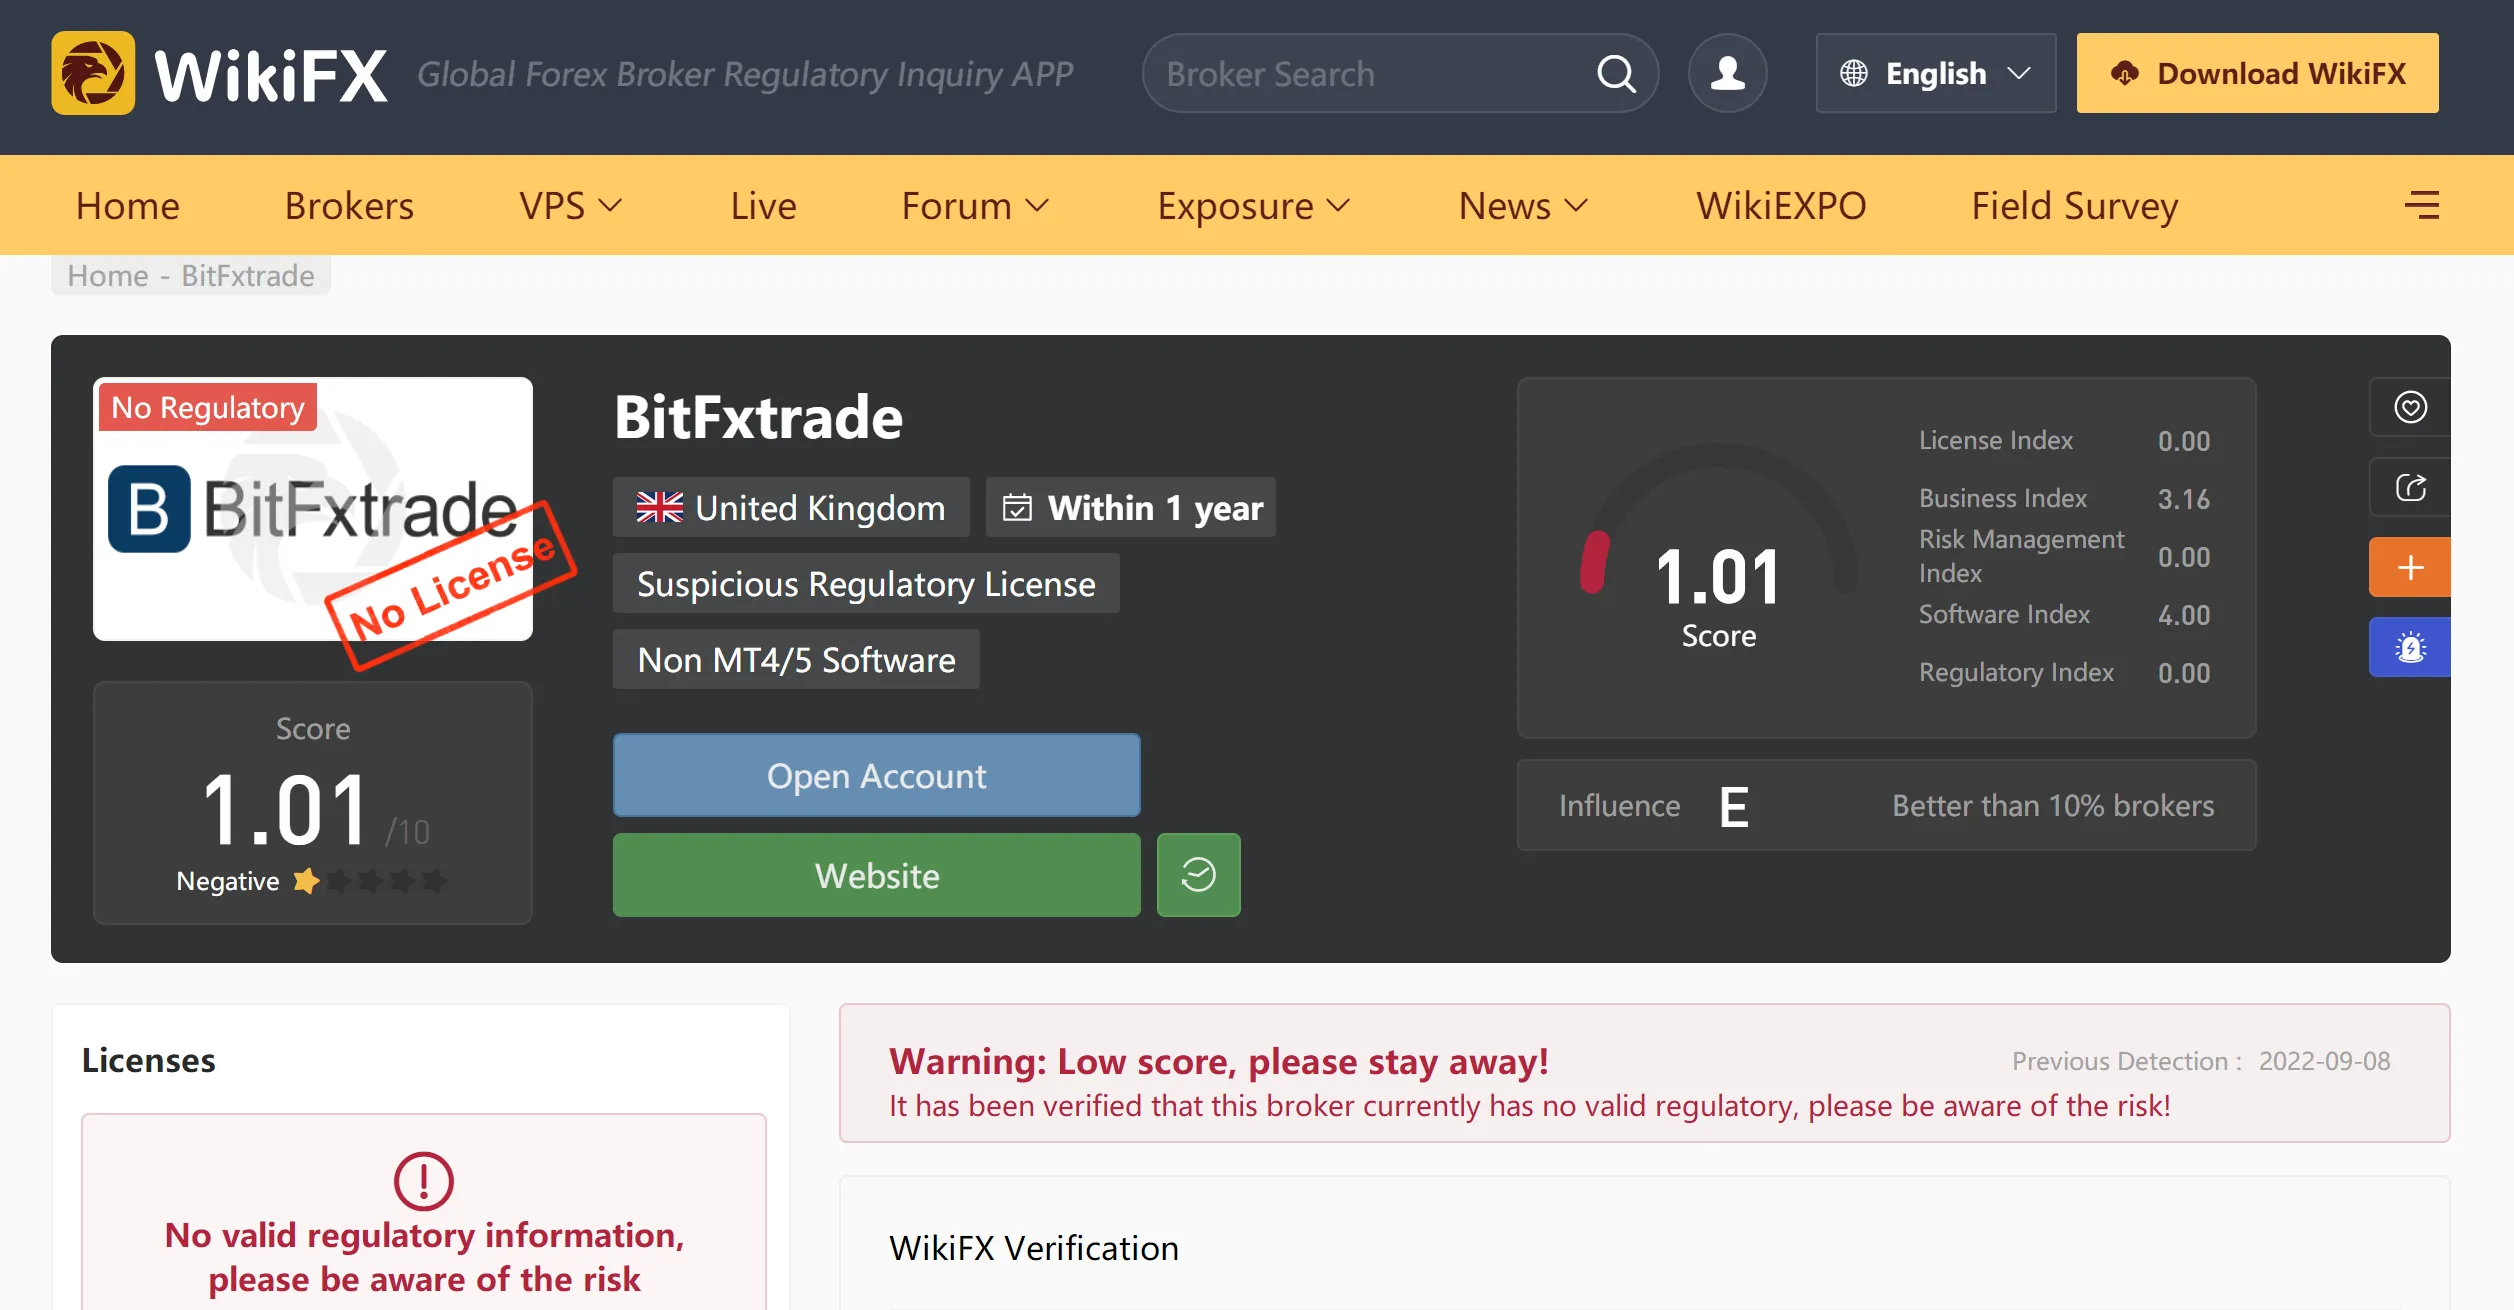Viewport: 2514px width, 1310px height.
Task: Click the download cloud icon
Action: pos(2124,73)
